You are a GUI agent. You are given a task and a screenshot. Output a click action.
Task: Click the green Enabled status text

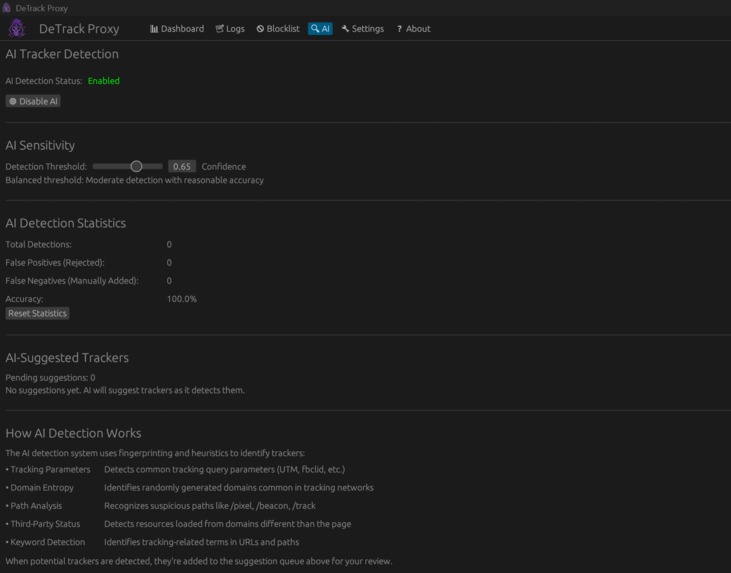point(103,81)
